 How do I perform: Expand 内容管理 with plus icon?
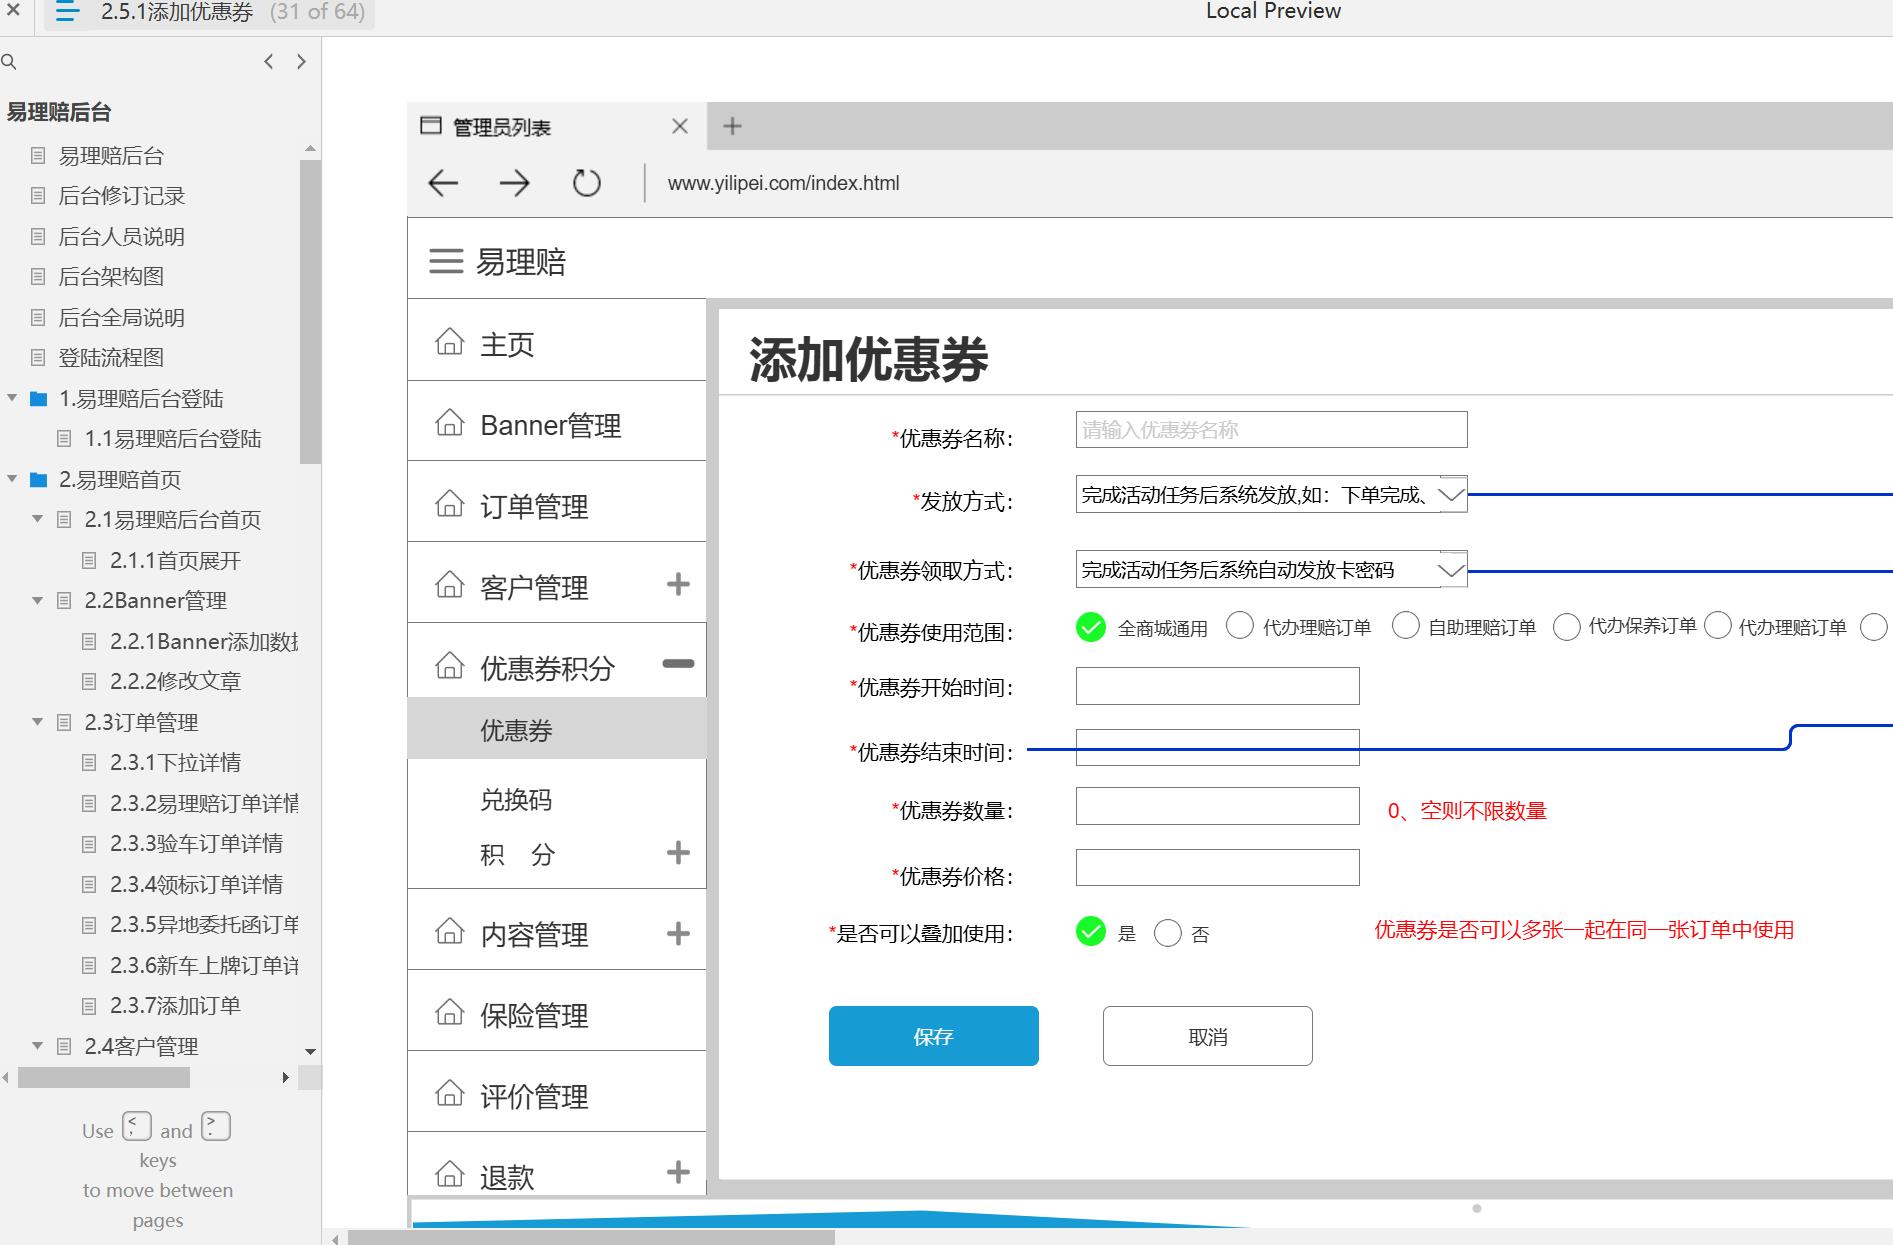pyautogui.click(x=678, y=933)
